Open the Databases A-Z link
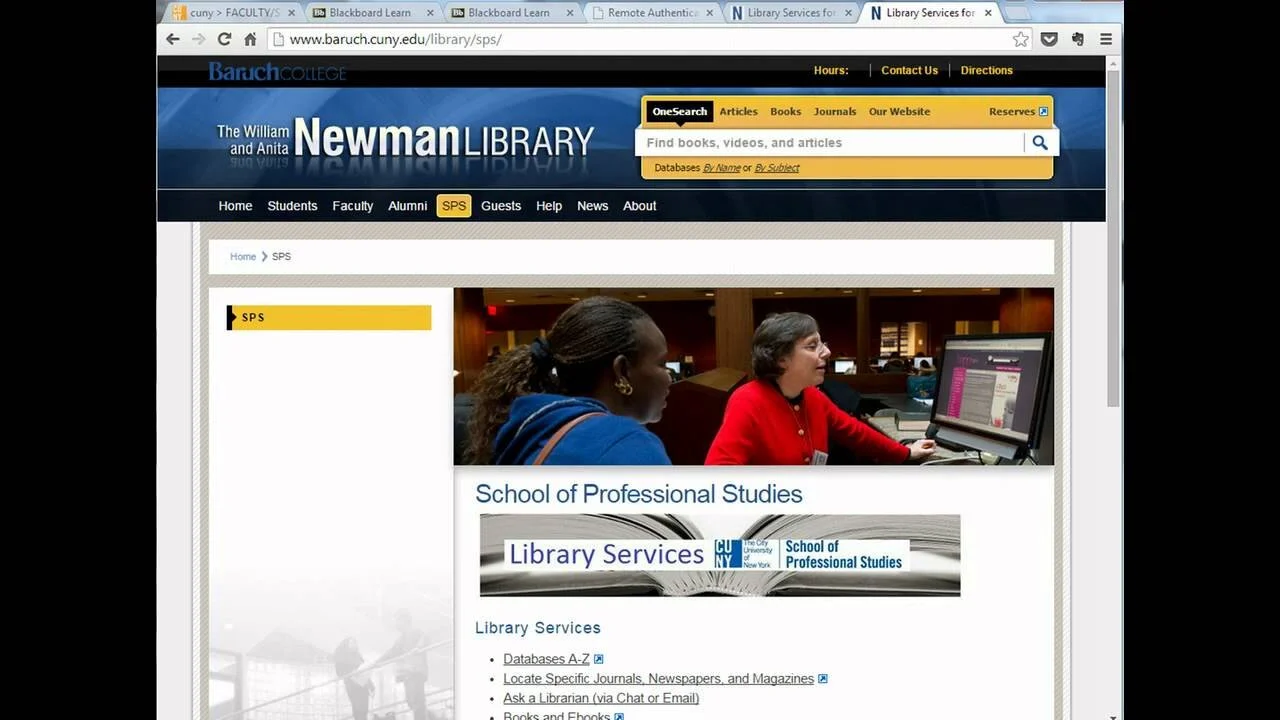Screen dimensions: 1280x720 tap(546, 659)
